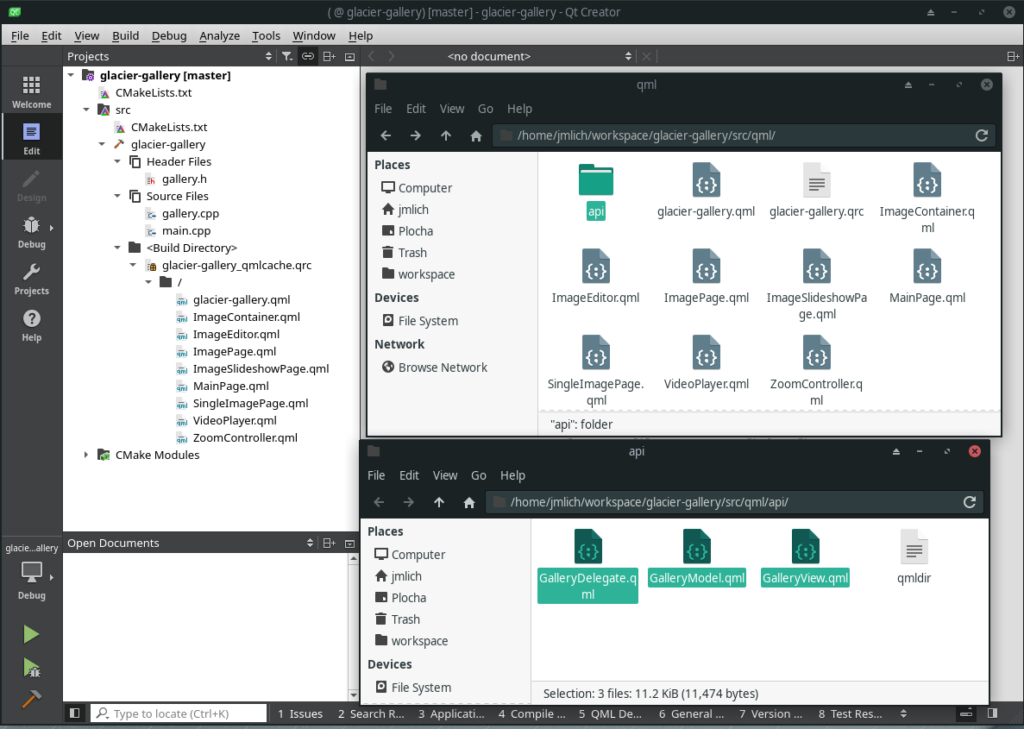Image resolution: width=1024 pixels, height=729 pixels.
Task: Collapse glacier-gallery_qmlcache.qrc node
Action: pos(133,265)
